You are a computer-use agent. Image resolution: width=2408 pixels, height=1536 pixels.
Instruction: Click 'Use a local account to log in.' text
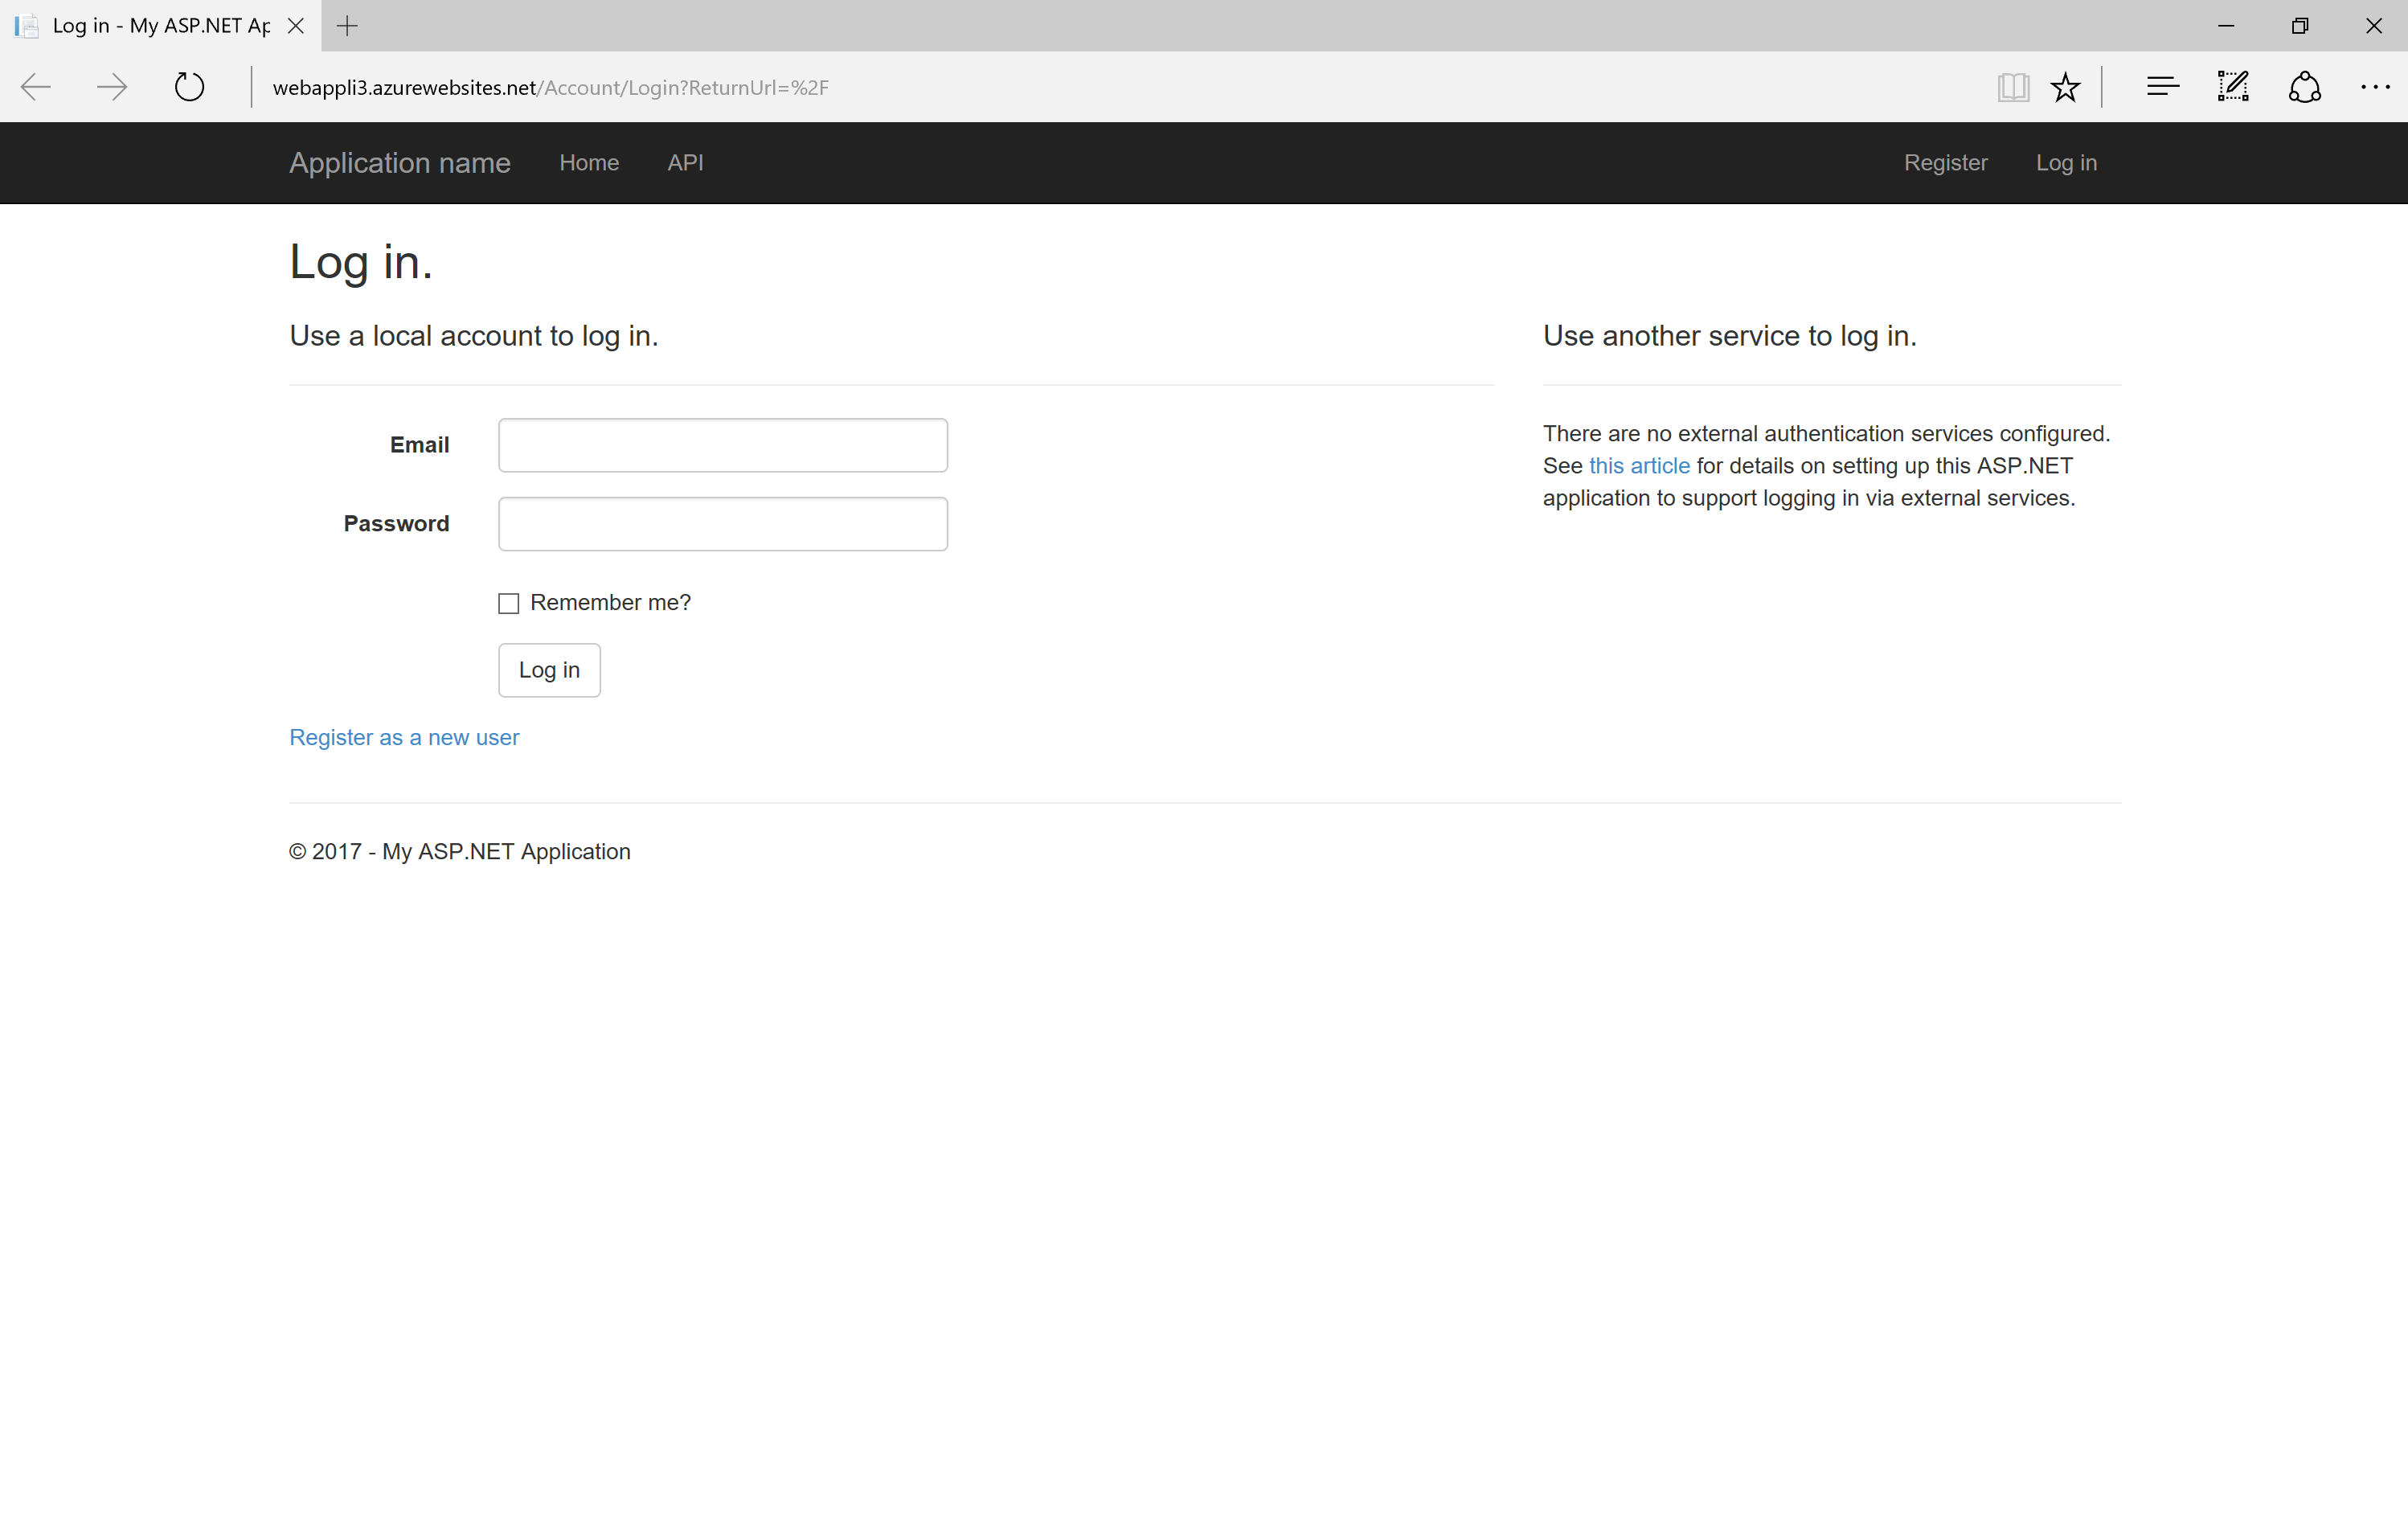point(474,336)
